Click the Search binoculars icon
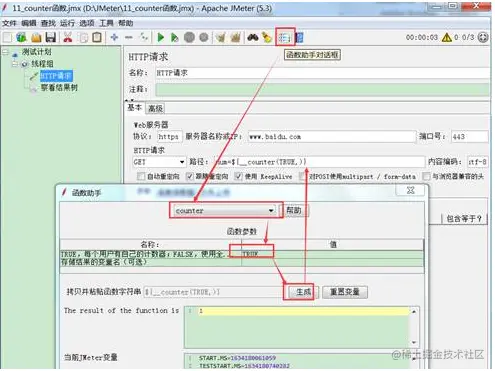 click(x=253, y=37)
